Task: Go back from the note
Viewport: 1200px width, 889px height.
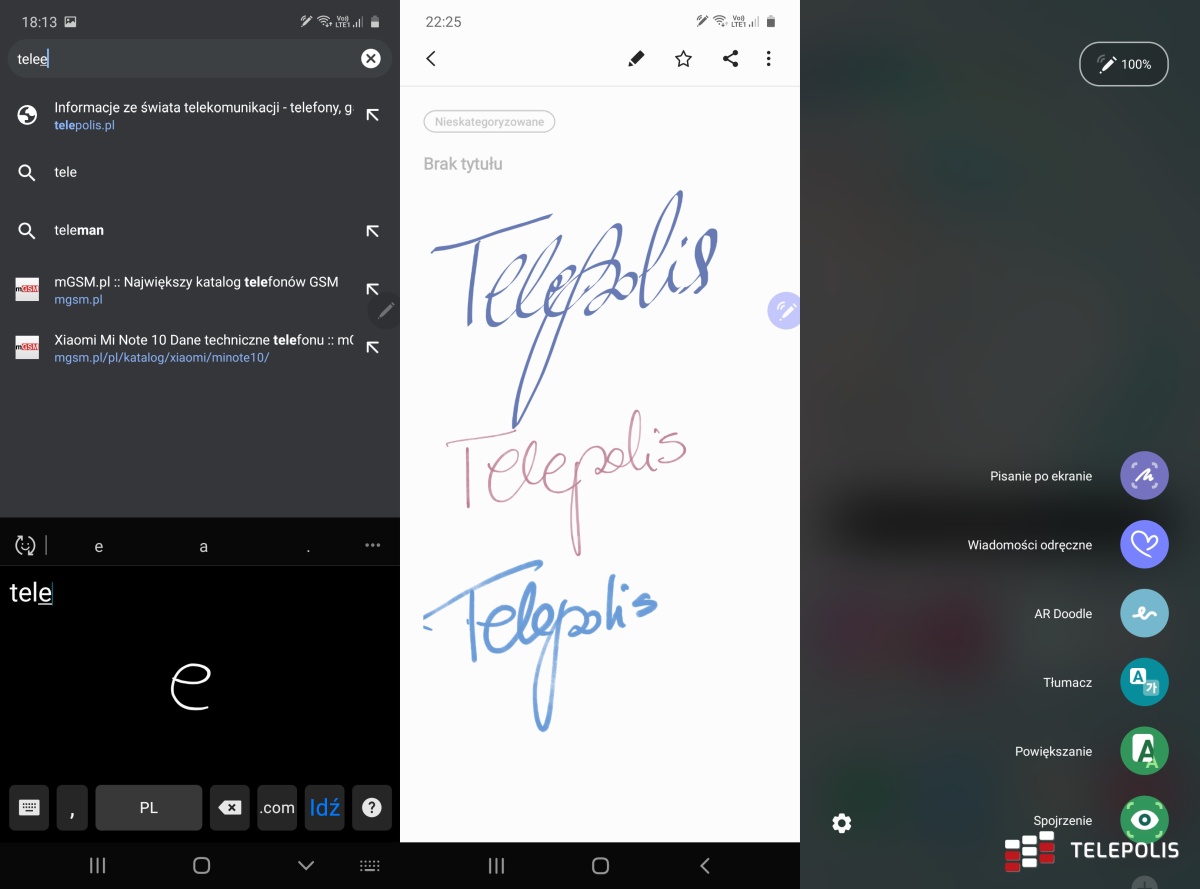Action: click(431, 59)
